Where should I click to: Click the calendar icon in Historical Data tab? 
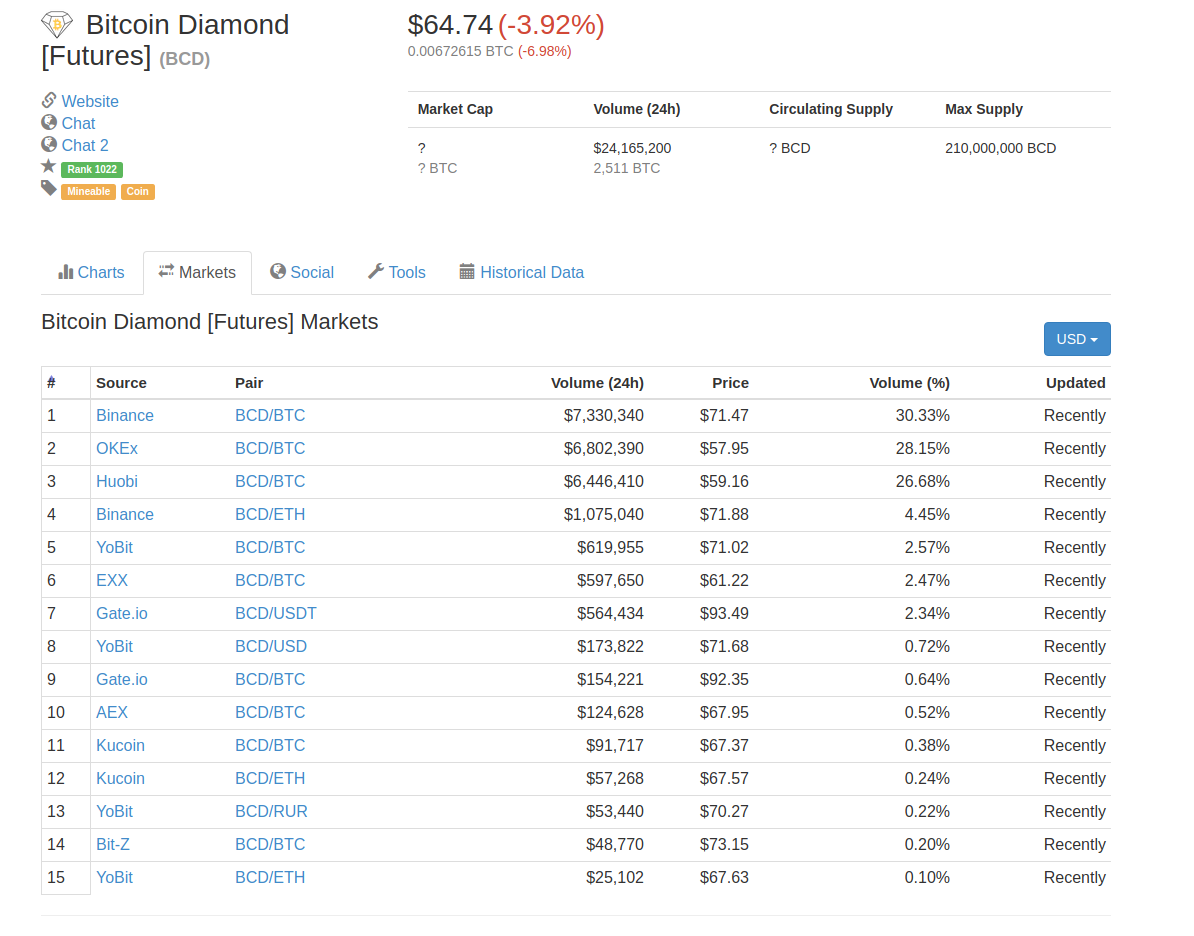point(467,271)
